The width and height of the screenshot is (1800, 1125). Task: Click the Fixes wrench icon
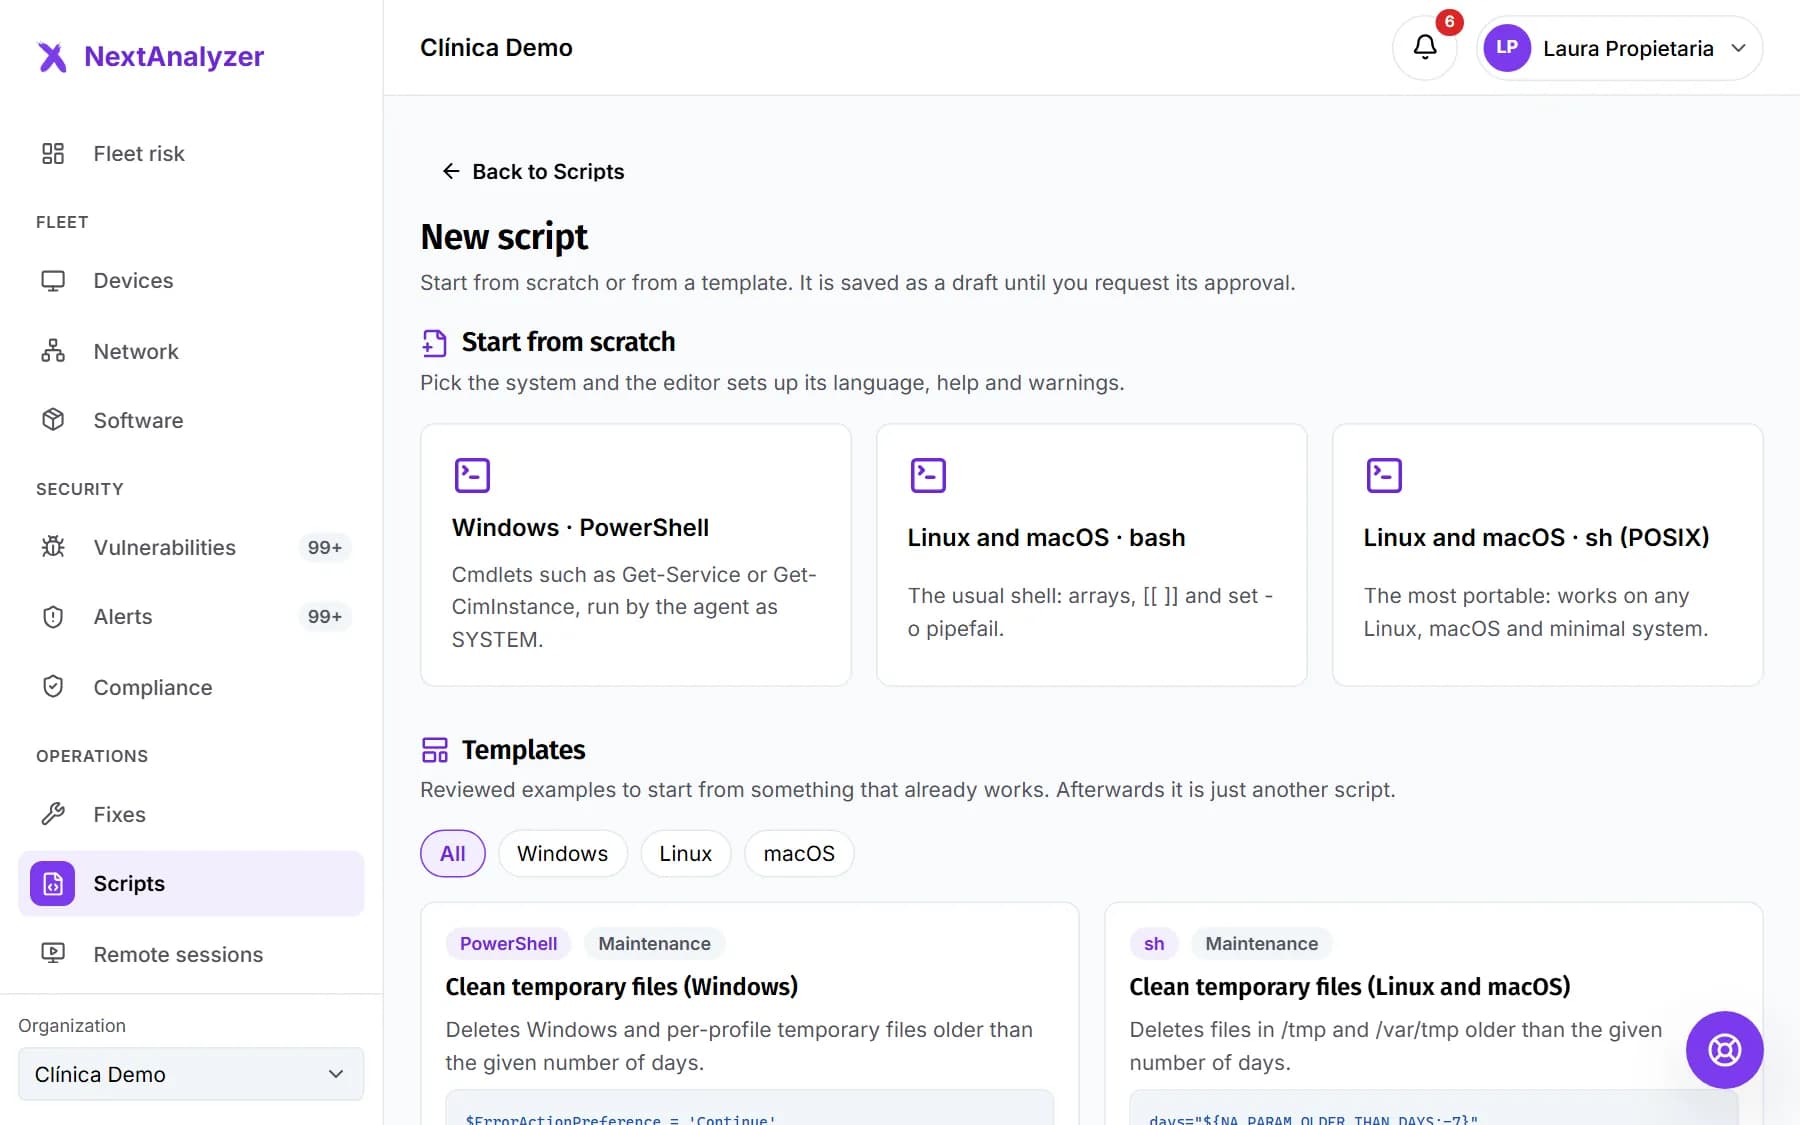(x=53, y=814)
